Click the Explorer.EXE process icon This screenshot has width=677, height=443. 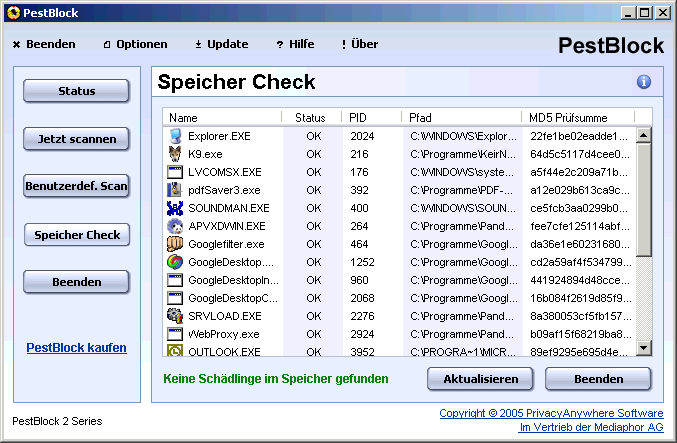point(175,136)
